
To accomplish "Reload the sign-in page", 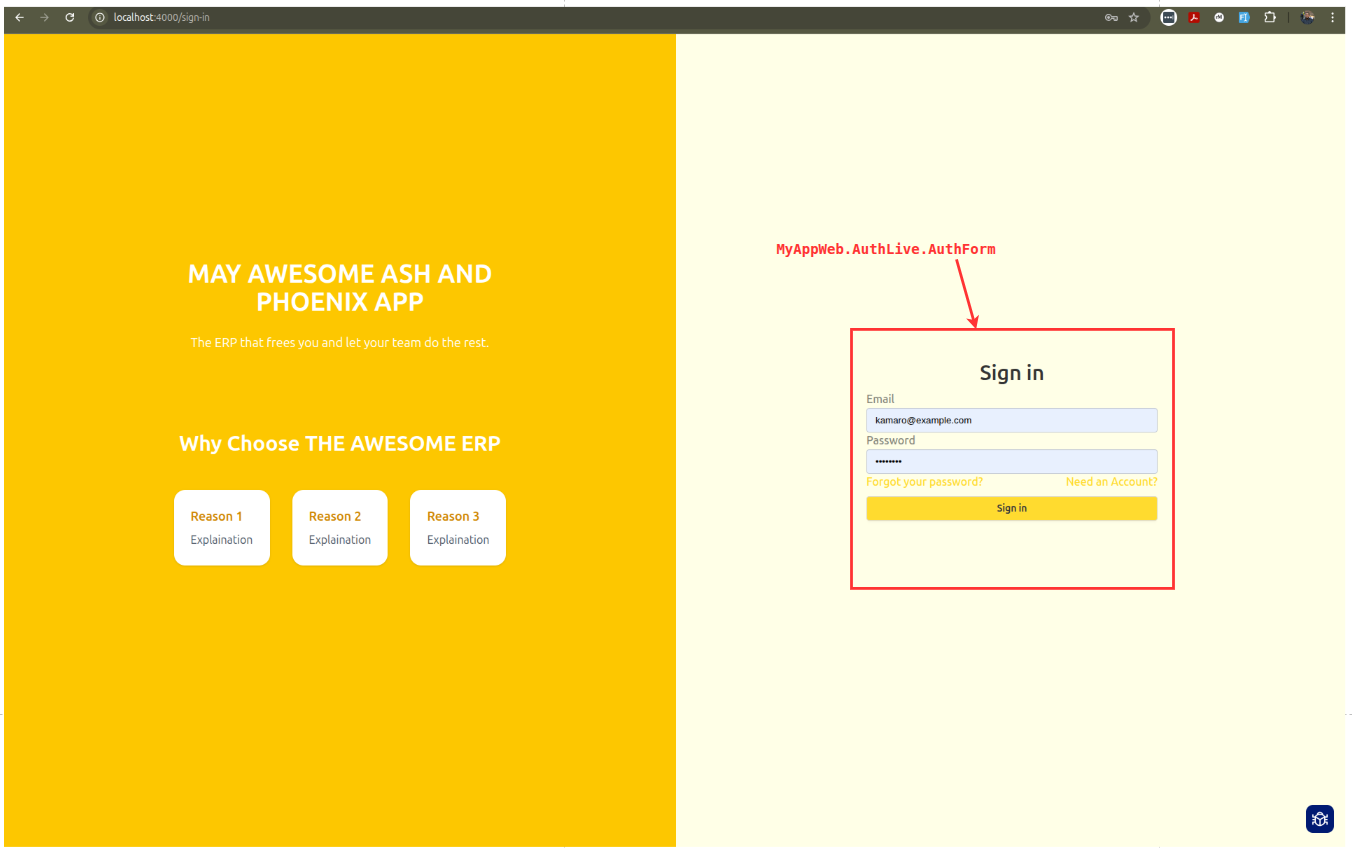I will pyautogui.click(x=70, y=17).
